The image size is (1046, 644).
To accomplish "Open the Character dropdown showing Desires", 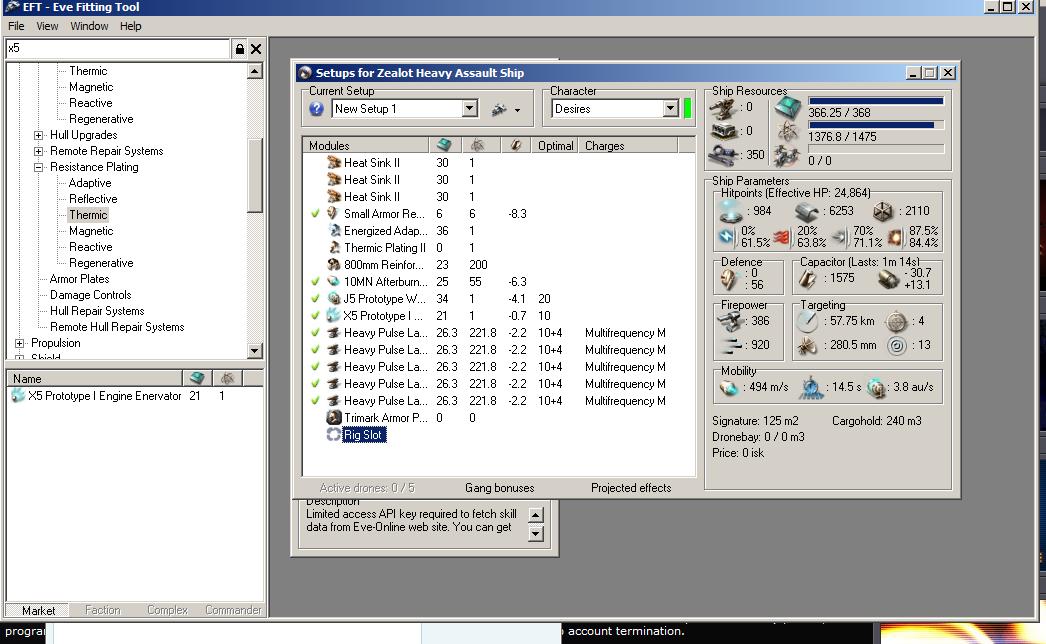I will click(x=671, y=108).
